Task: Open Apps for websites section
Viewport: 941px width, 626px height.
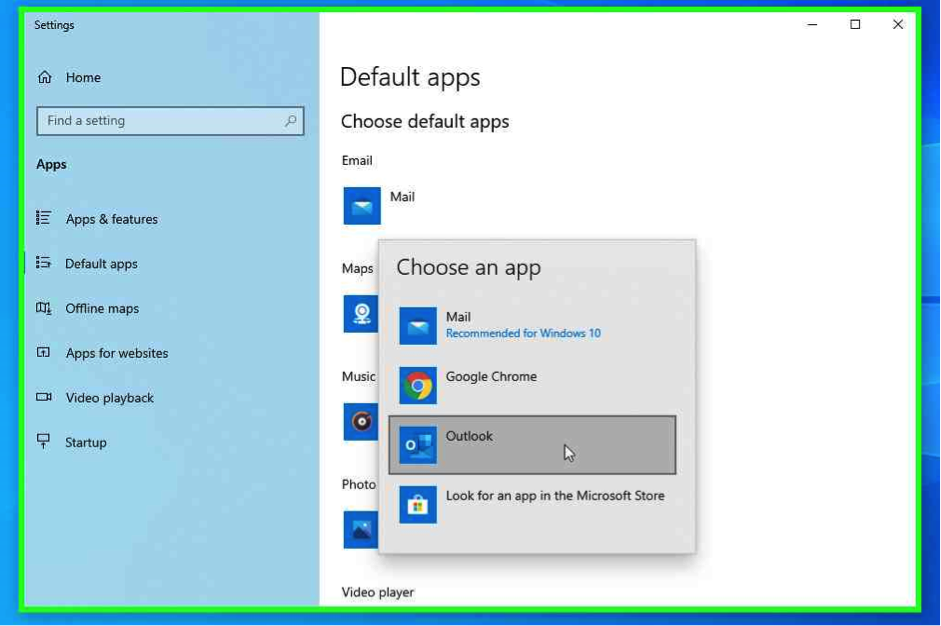Action: pyautogui.click(x=116, y=353)
